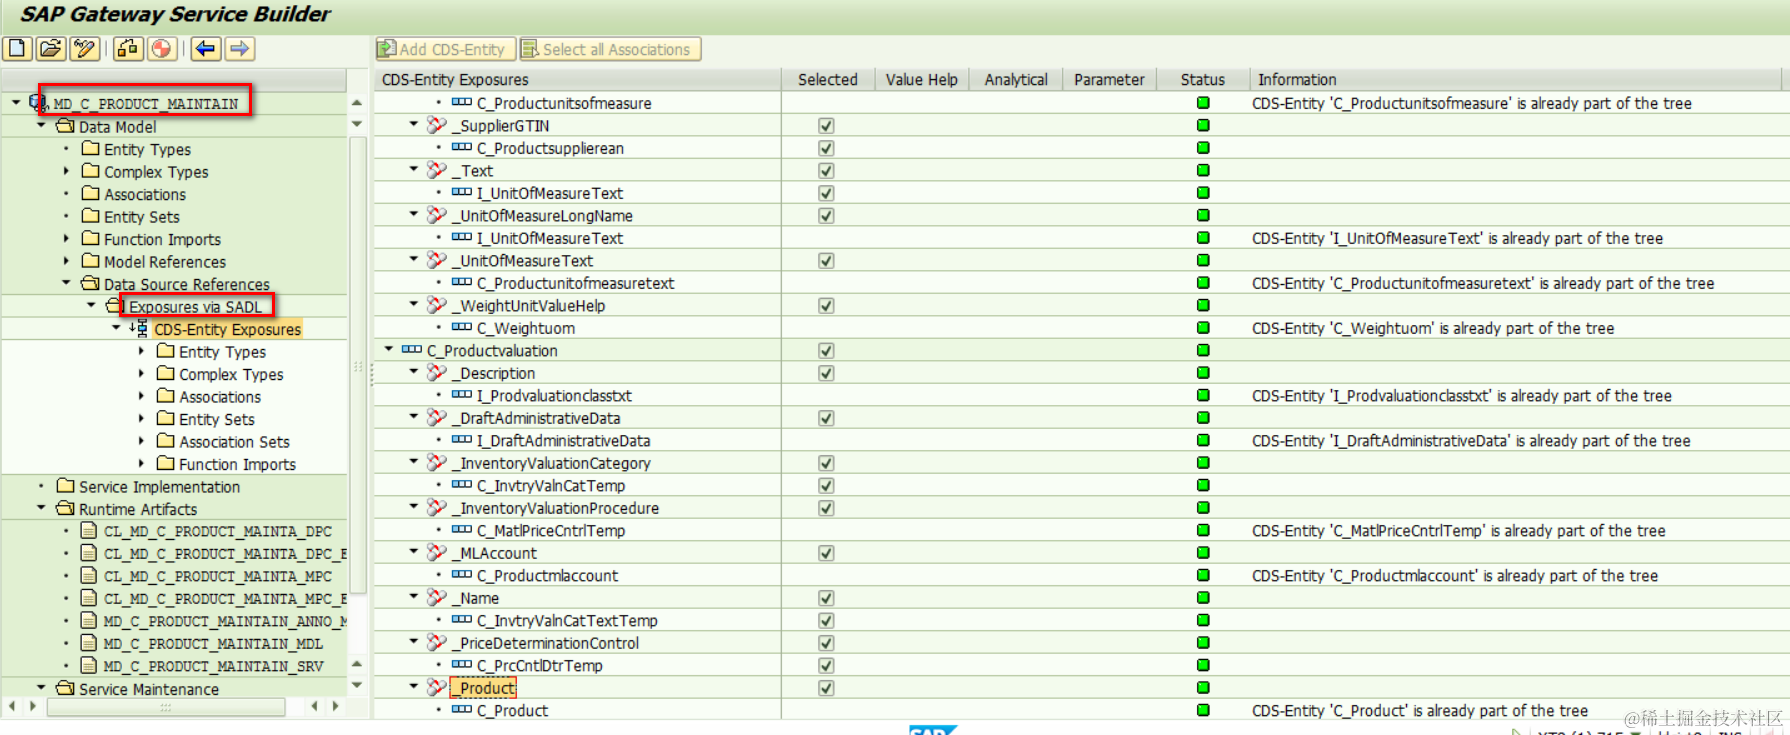Collapse the _DraftAdministrativeData association row
Image resolution: width=1790 pixels, height=735 pixels.
(x=414, y=417)
